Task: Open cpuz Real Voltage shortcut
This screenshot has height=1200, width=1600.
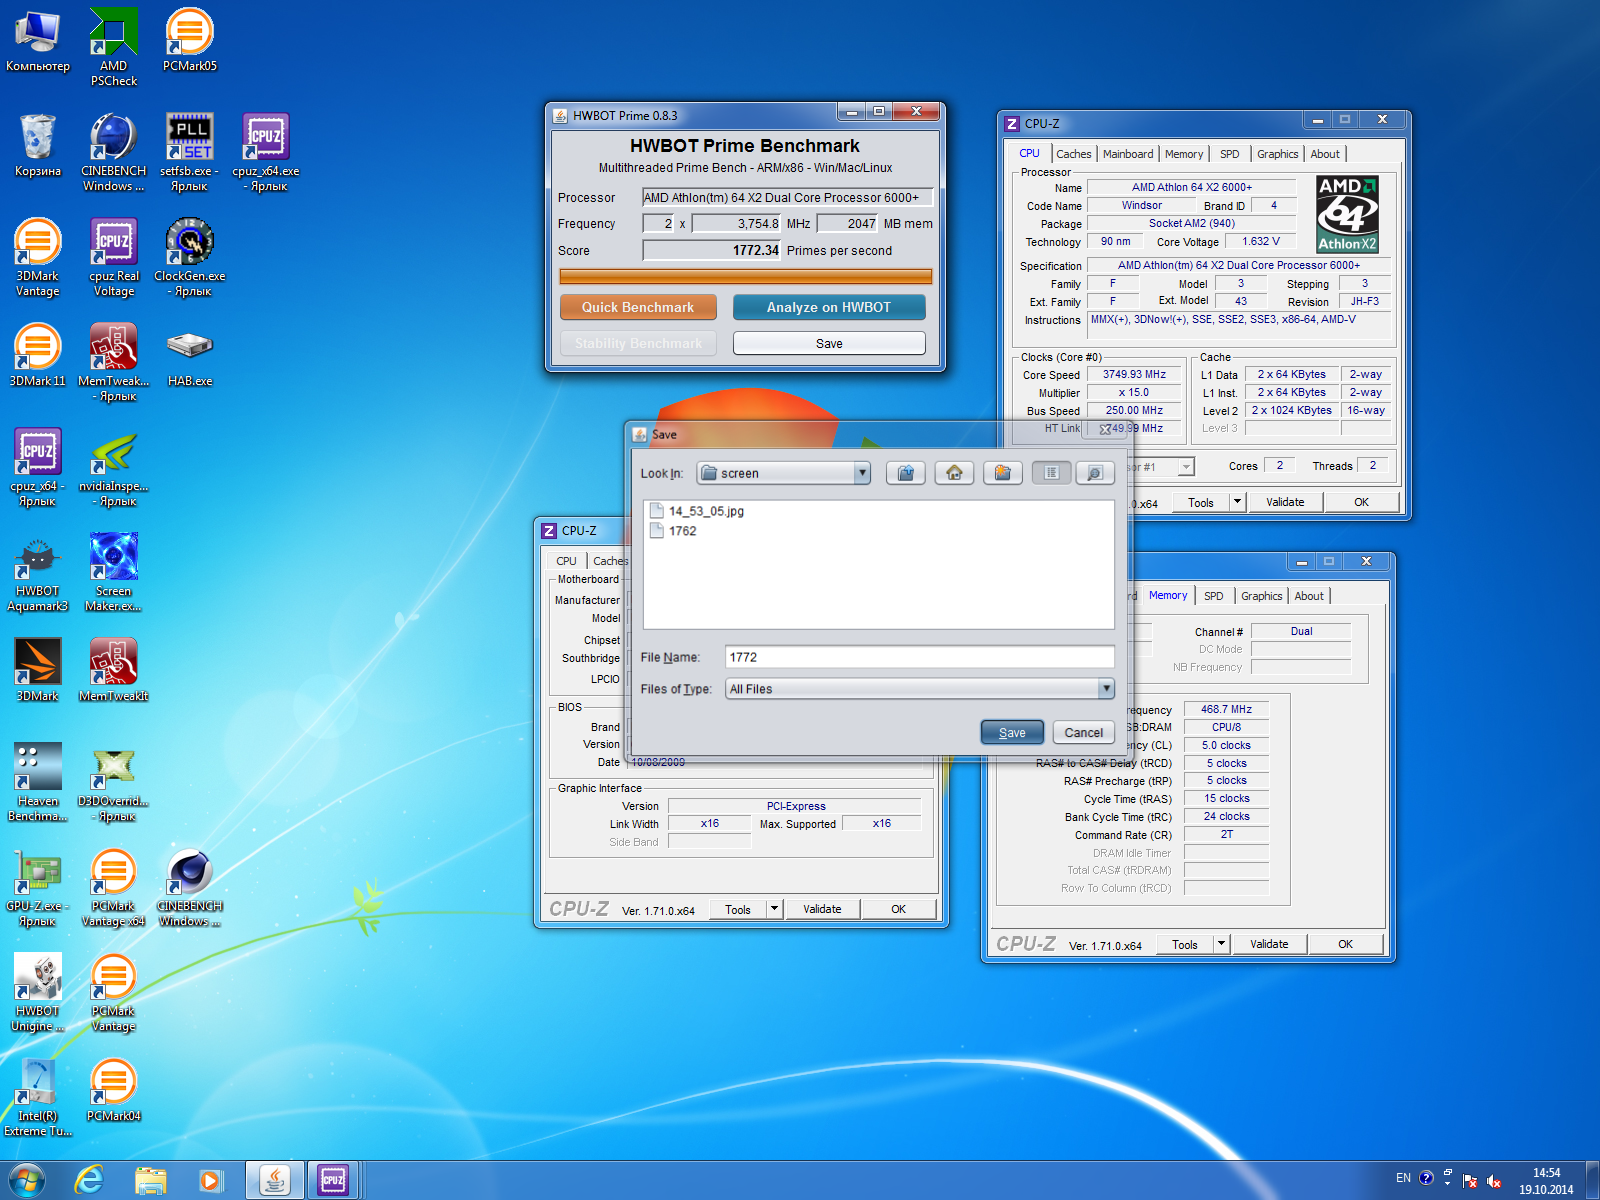Action: [114, 257]
